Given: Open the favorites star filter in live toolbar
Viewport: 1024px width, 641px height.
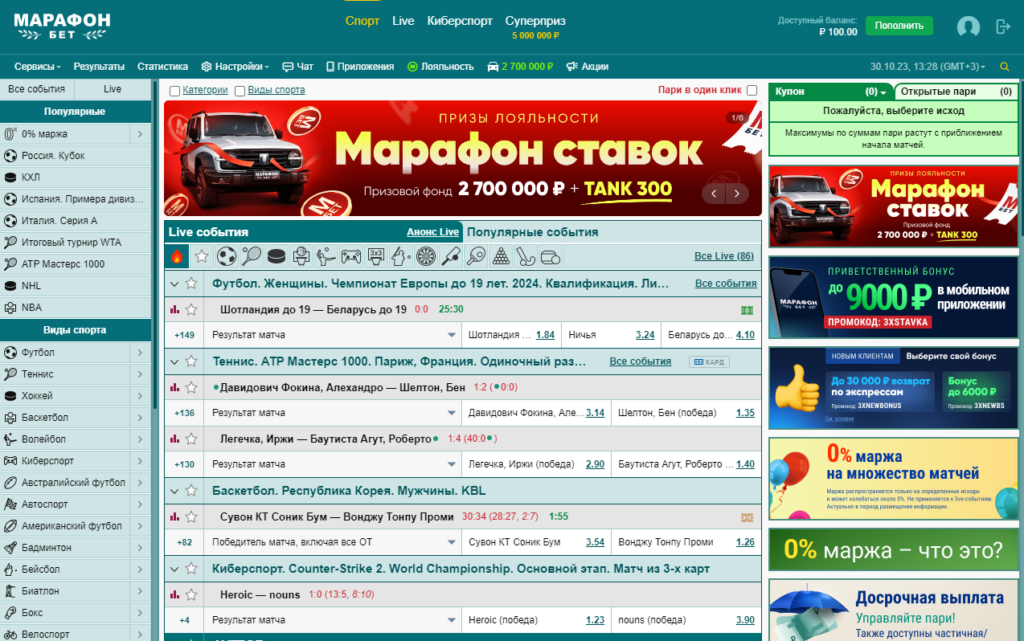Looking at the screenshot, I should pos(202,257).
